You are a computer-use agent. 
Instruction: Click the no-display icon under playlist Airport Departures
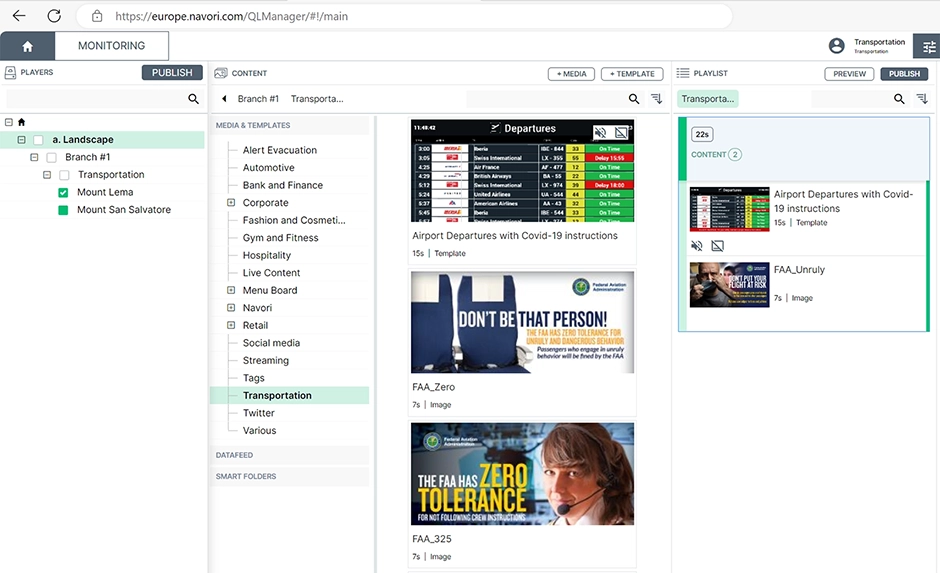click(x=718, y=246)
